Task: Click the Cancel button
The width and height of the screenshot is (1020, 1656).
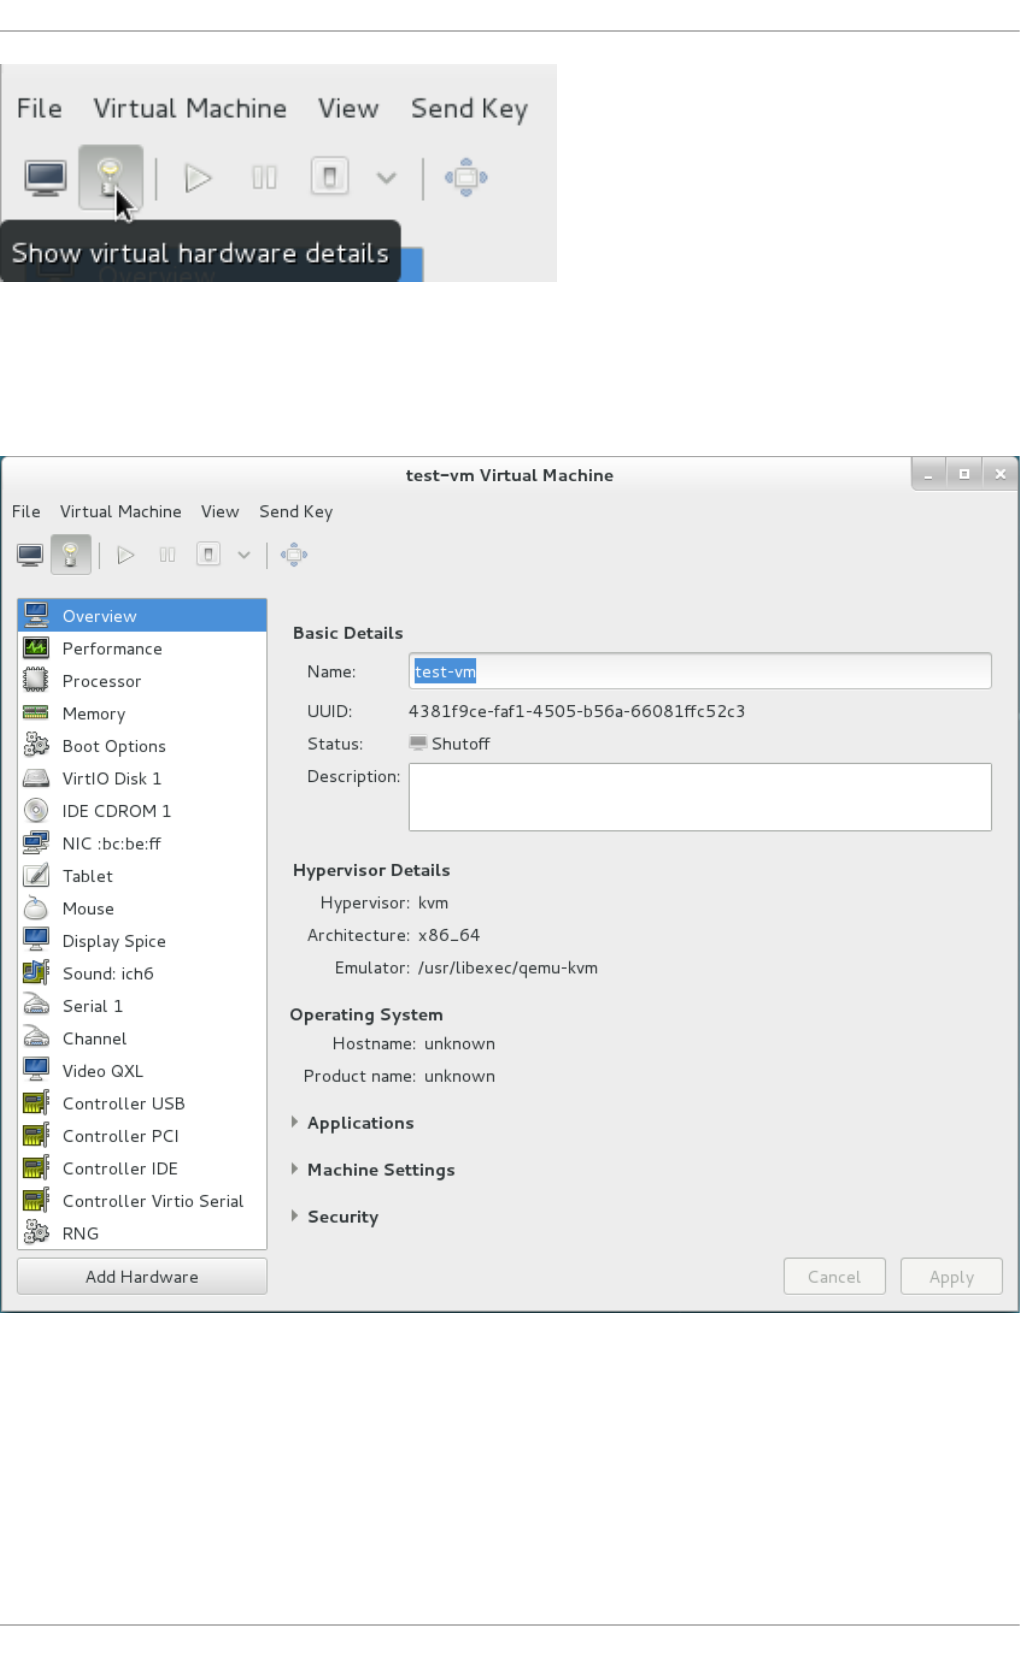Action: (x=834, y=1277)
